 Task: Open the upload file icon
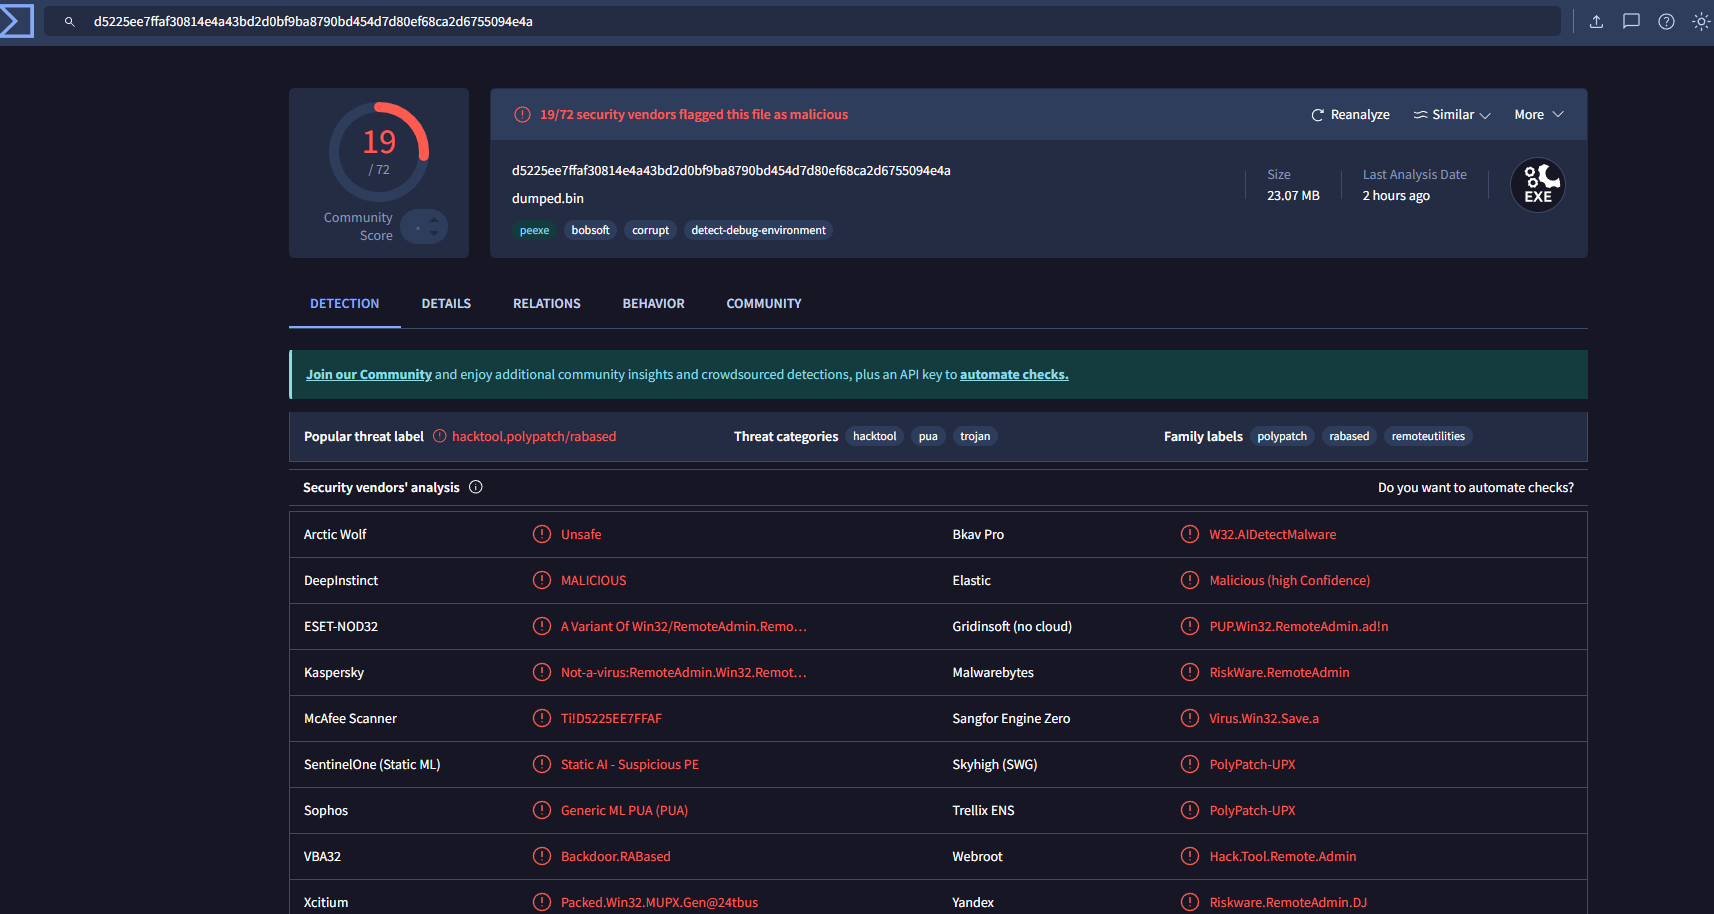click(x=1596, y=21)
